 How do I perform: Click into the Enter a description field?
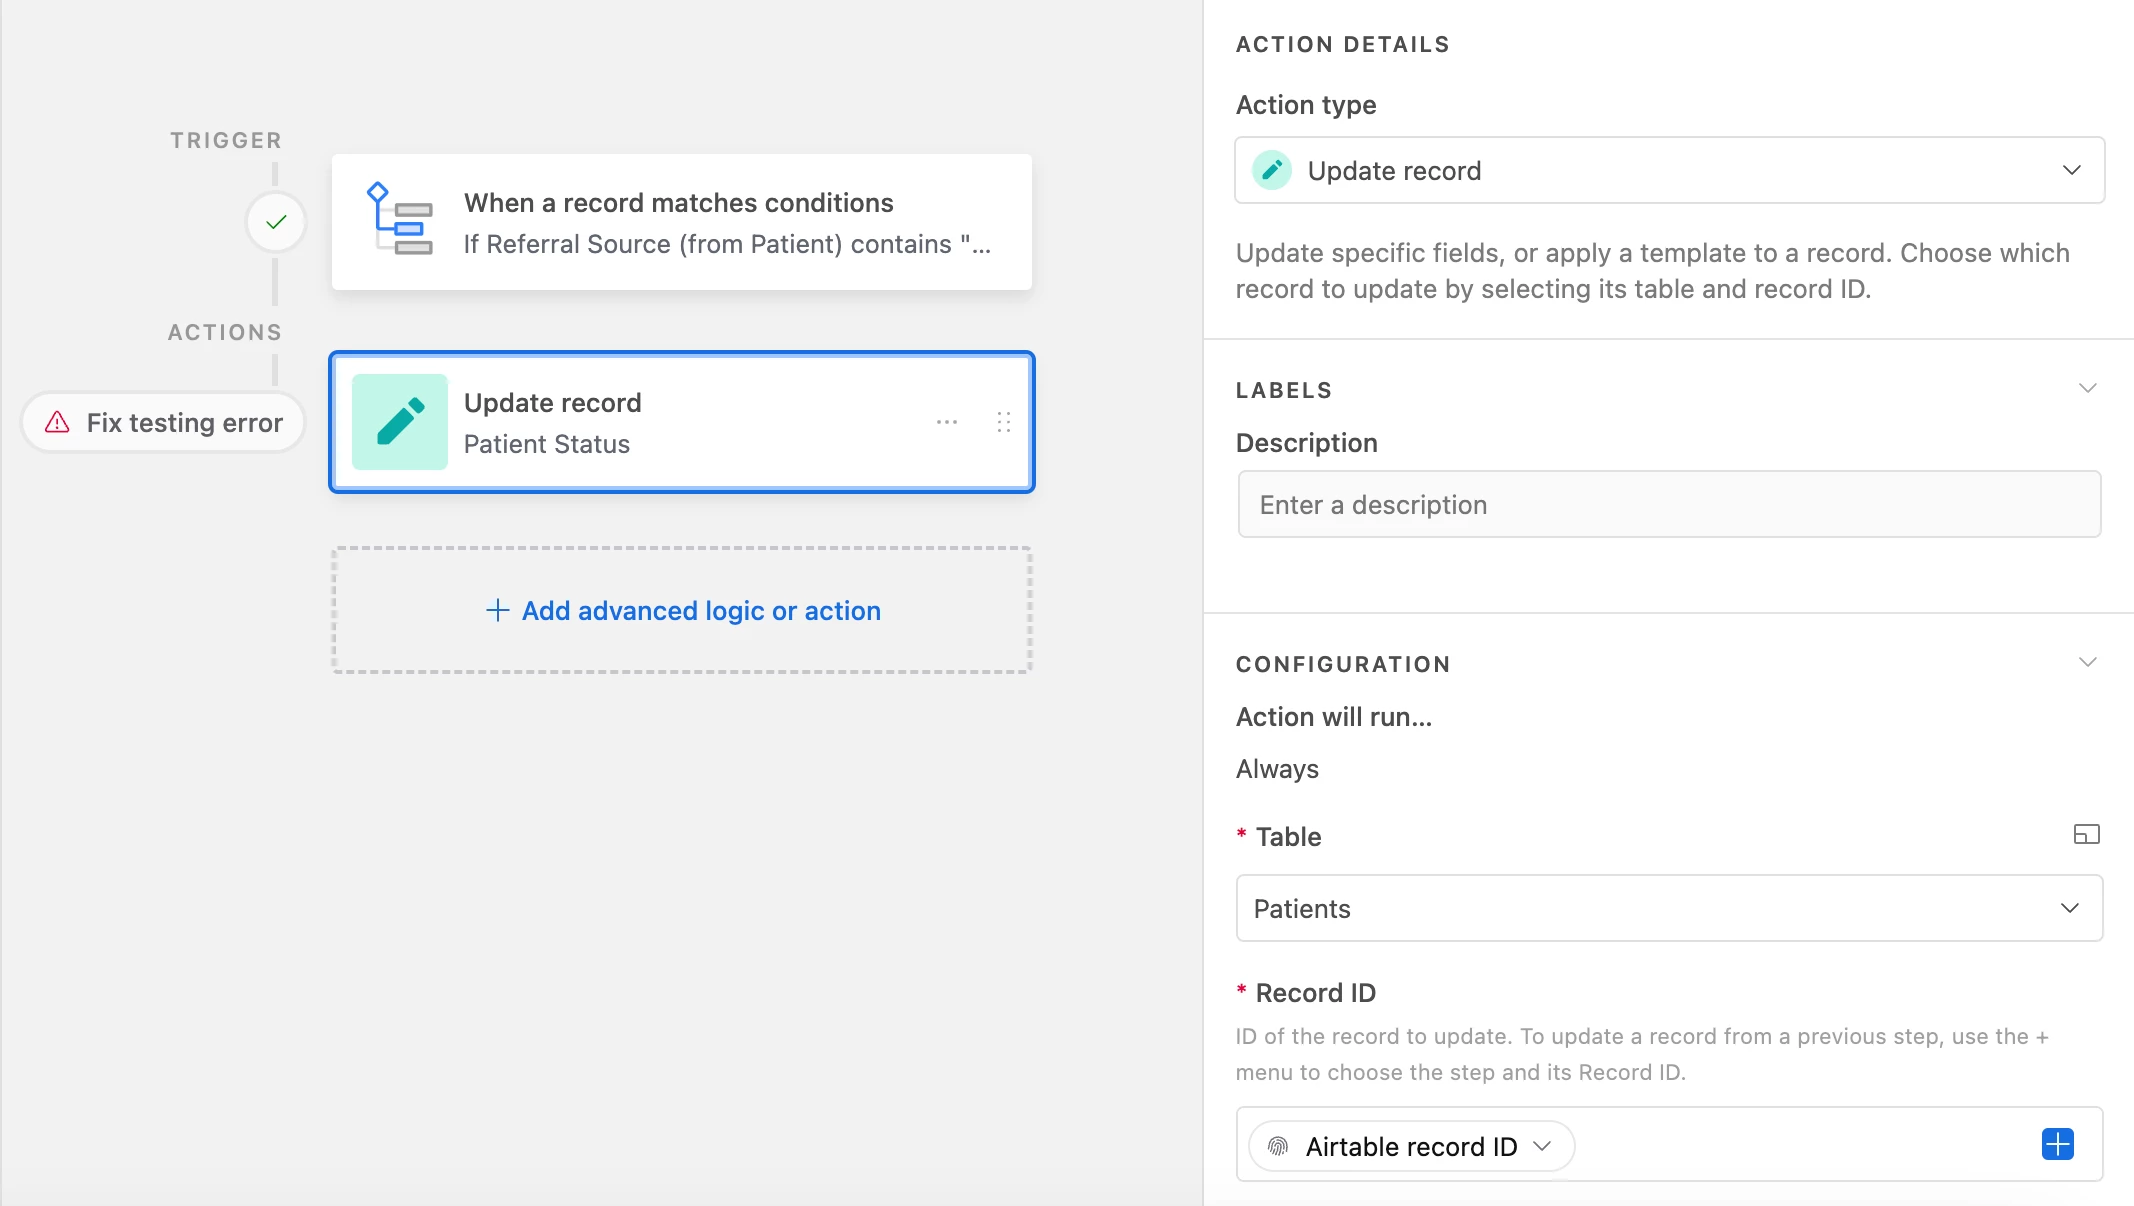(x=1669, y=504)
